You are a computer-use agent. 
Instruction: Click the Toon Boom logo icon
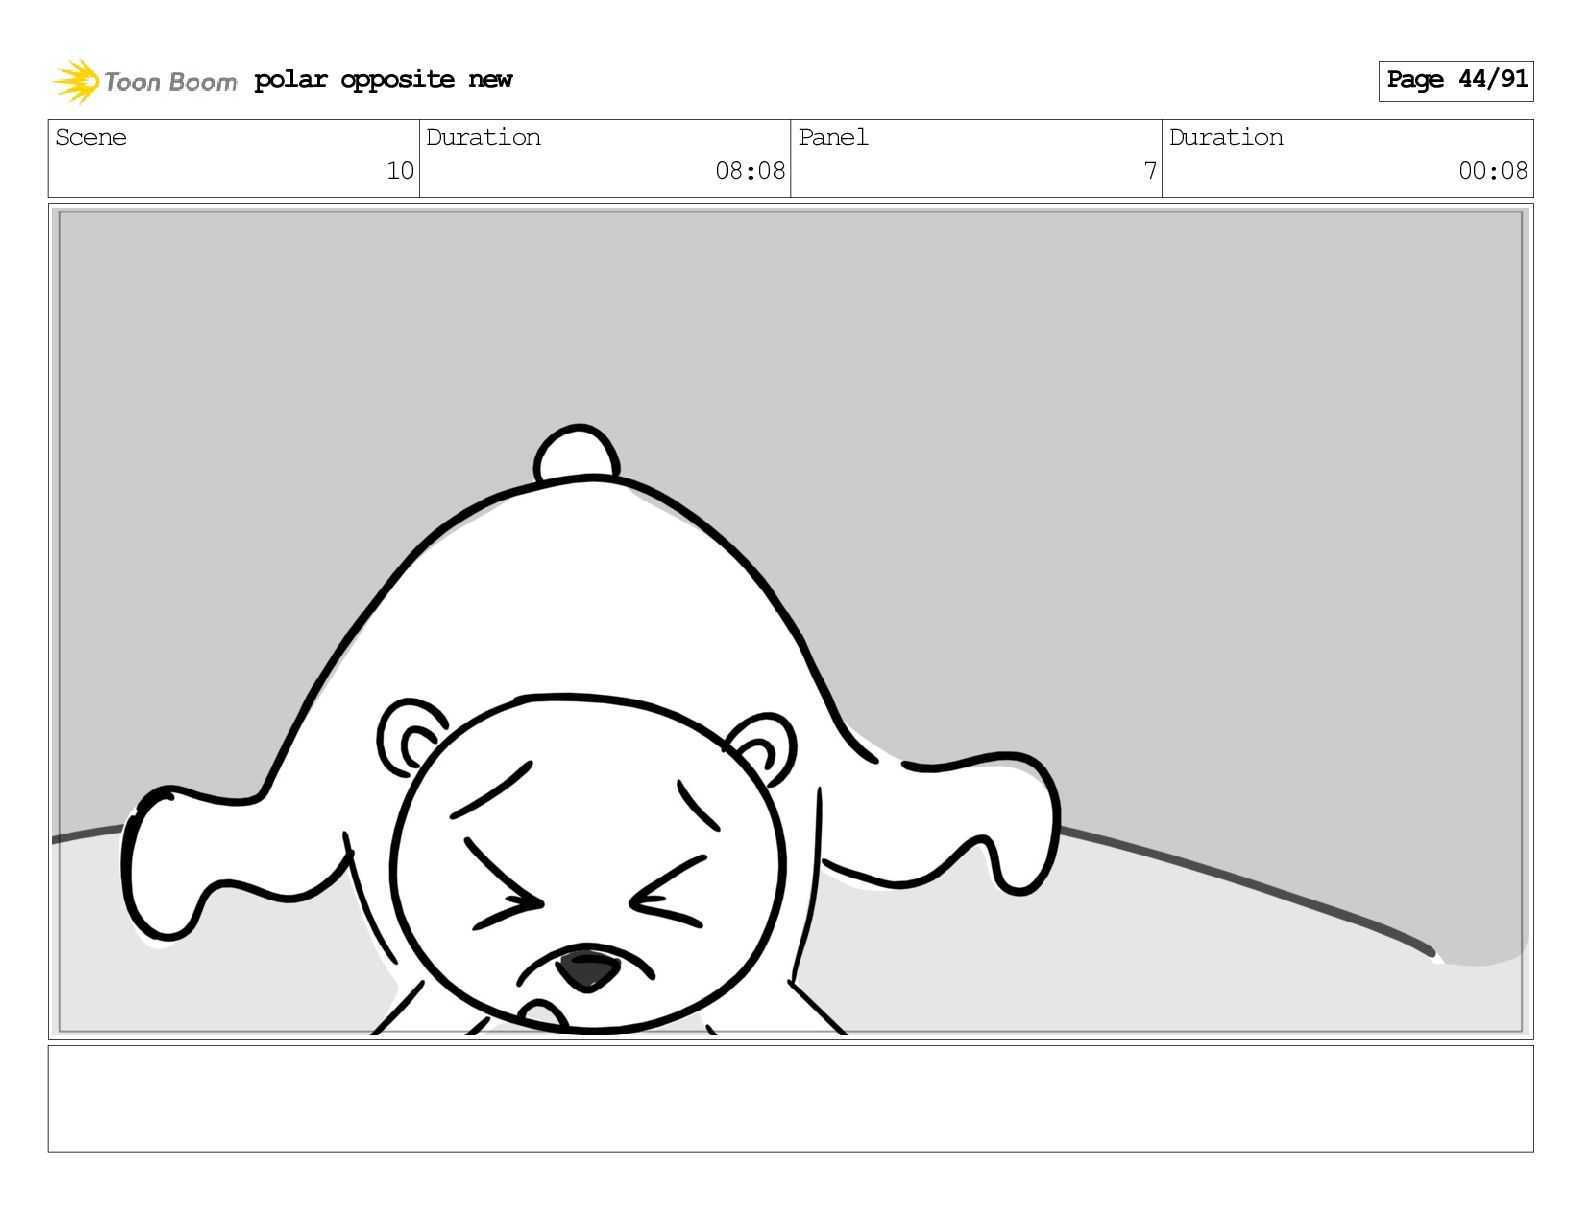(x=76, y=81)
